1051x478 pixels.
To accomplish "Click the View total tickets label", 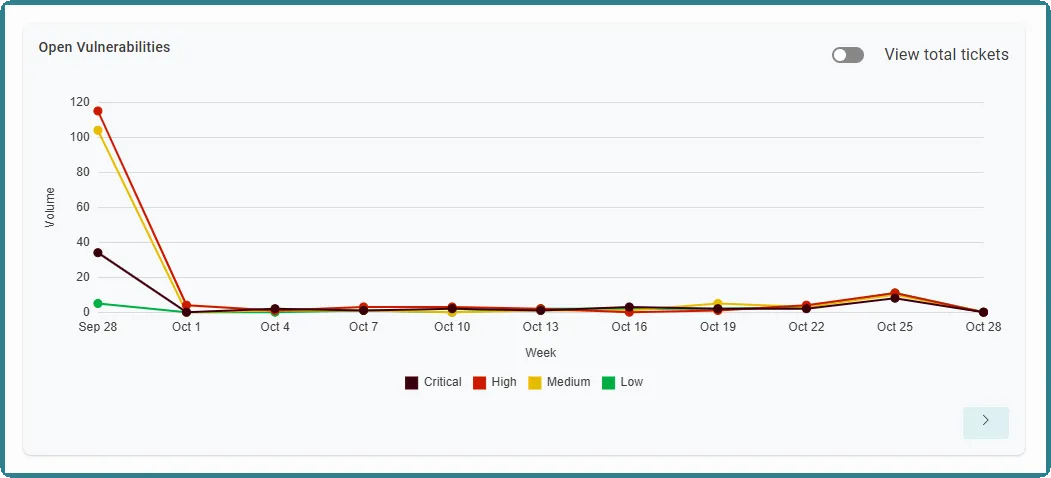I will (946, 55).
